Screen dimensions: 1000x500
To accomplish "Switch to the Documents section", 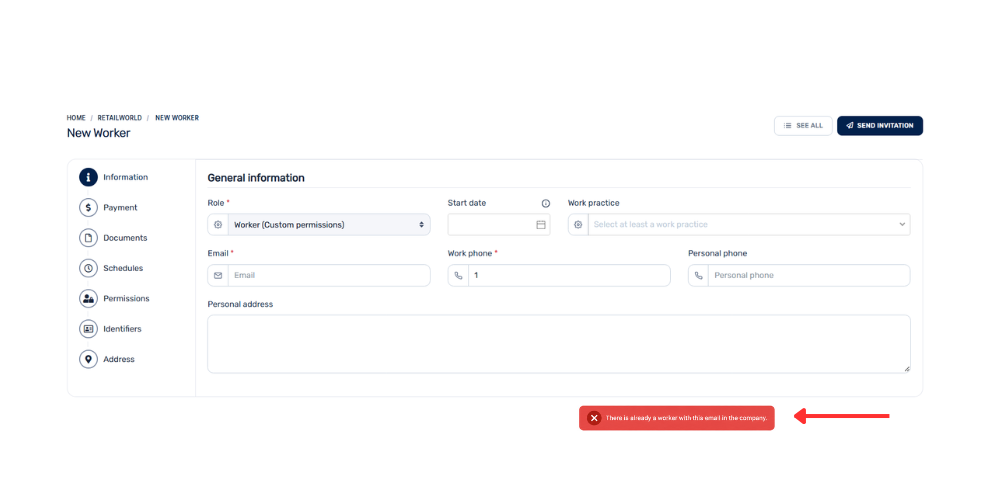I will [125, 238].
